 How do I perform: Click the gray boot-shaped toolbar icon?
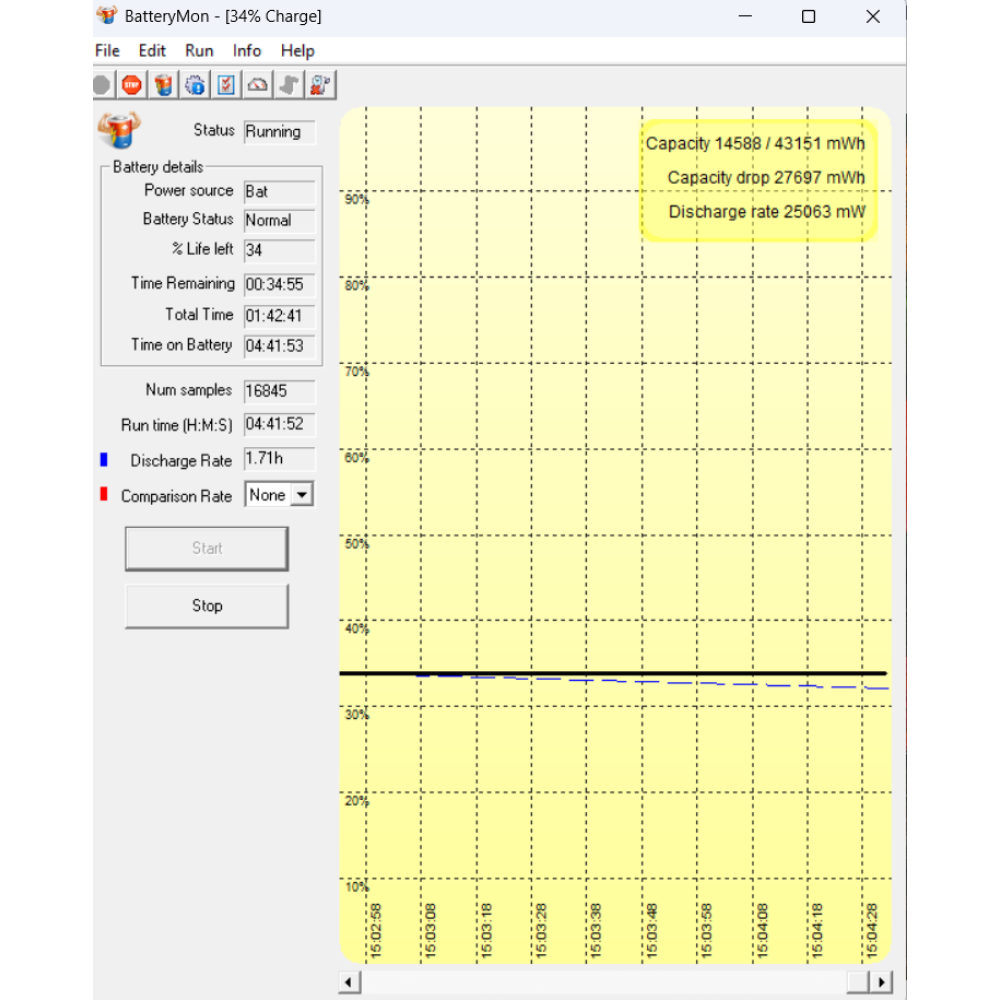(x=289, y=86)
